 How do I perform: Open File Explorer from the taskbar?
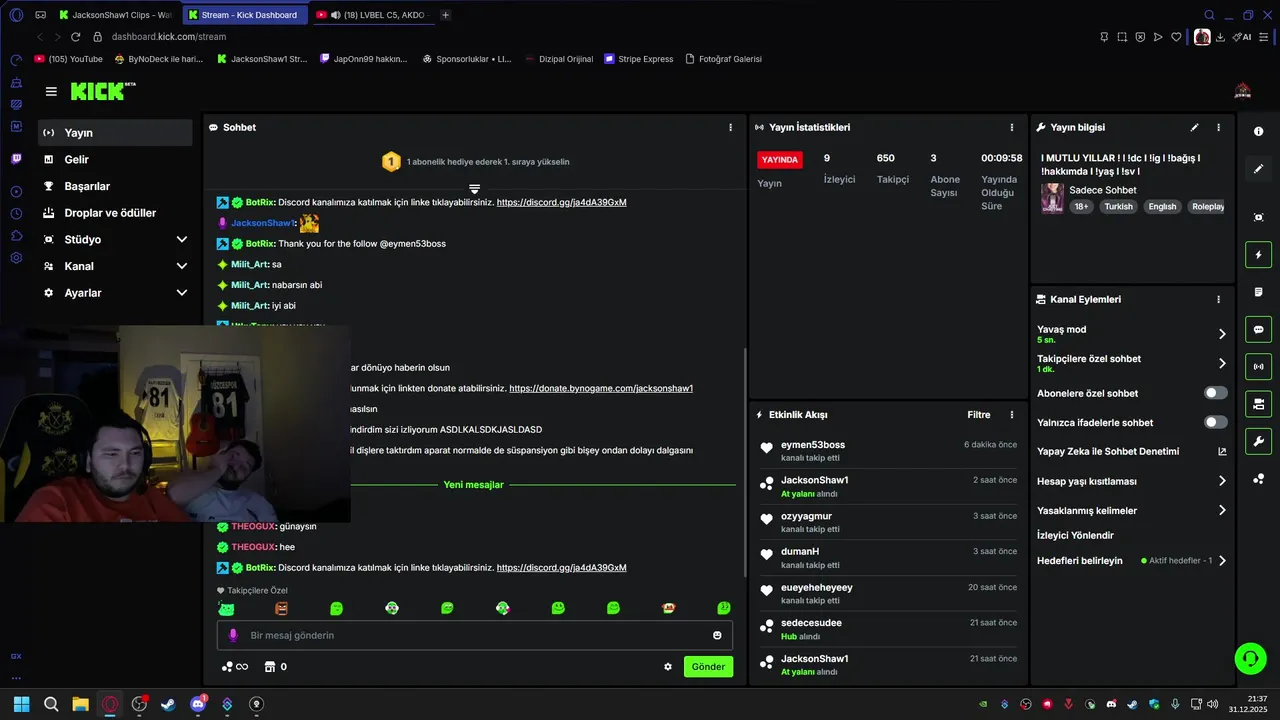pos(80,704)
